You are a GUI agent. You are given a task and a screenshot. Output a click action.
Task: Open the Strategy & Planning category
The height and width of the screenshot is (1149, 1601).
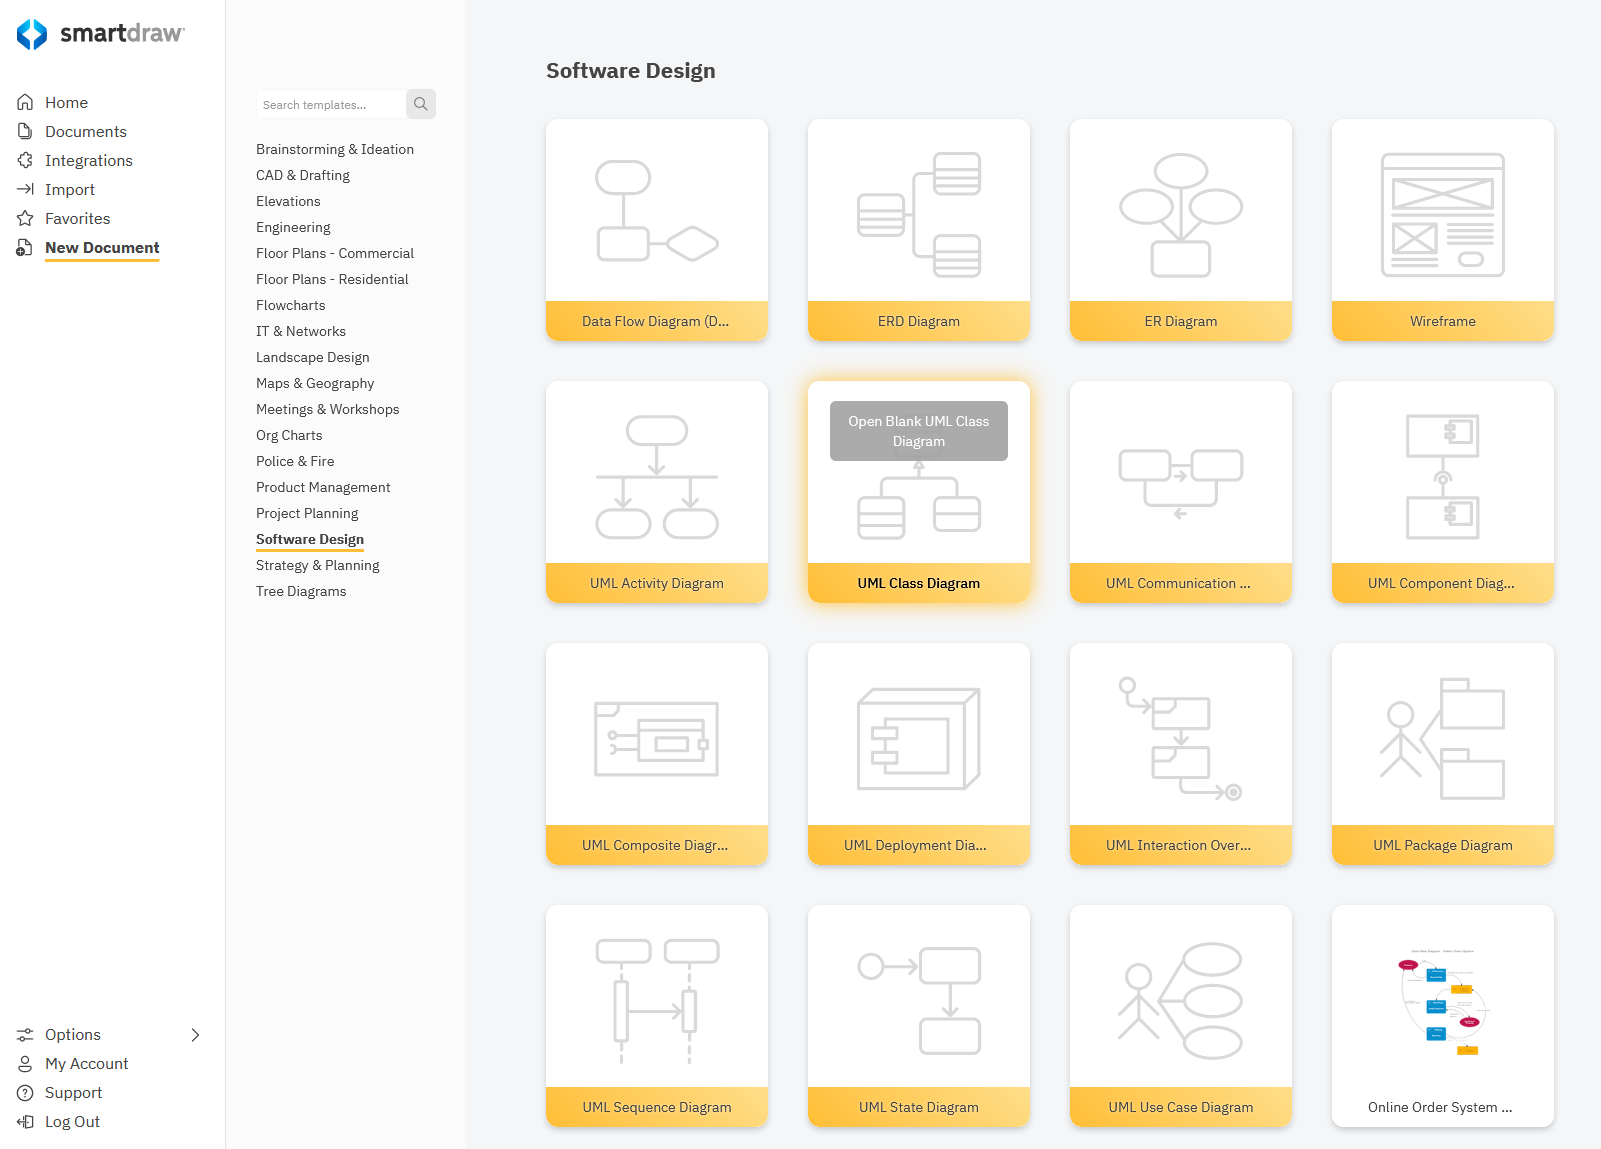(317, 565)
